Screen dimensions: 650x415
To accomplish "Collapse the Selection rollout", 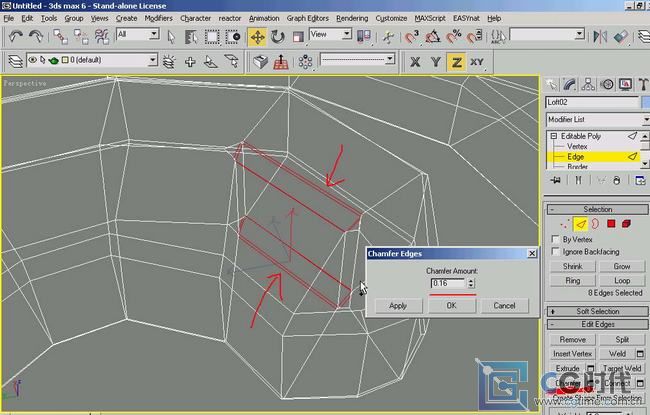I will pos(597,209).
